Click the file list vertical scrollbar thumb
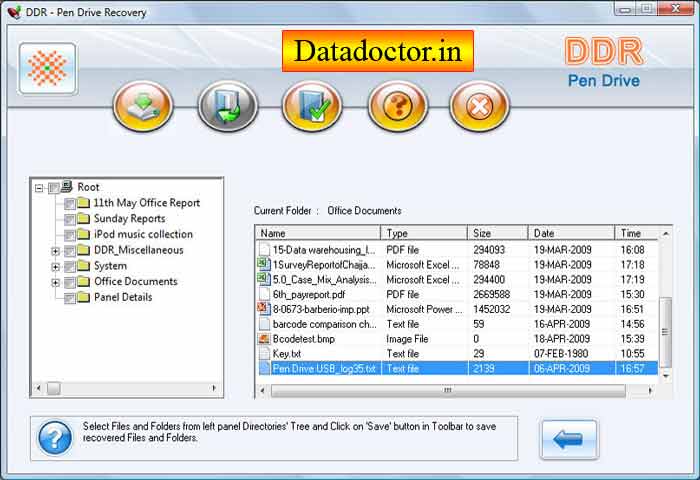The image size is (700, 480). 666,332
